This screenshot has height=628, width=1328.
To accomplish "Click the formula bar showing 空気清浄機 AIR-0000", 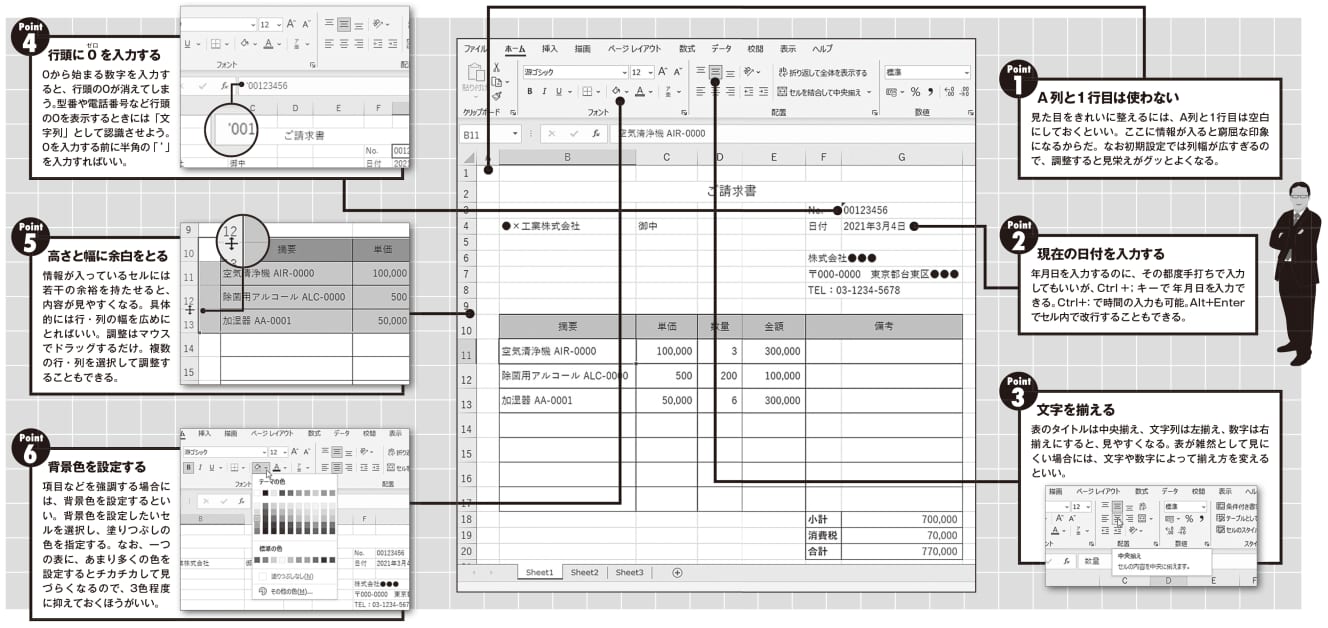I will pyautogui.click(x=793, y=133).
